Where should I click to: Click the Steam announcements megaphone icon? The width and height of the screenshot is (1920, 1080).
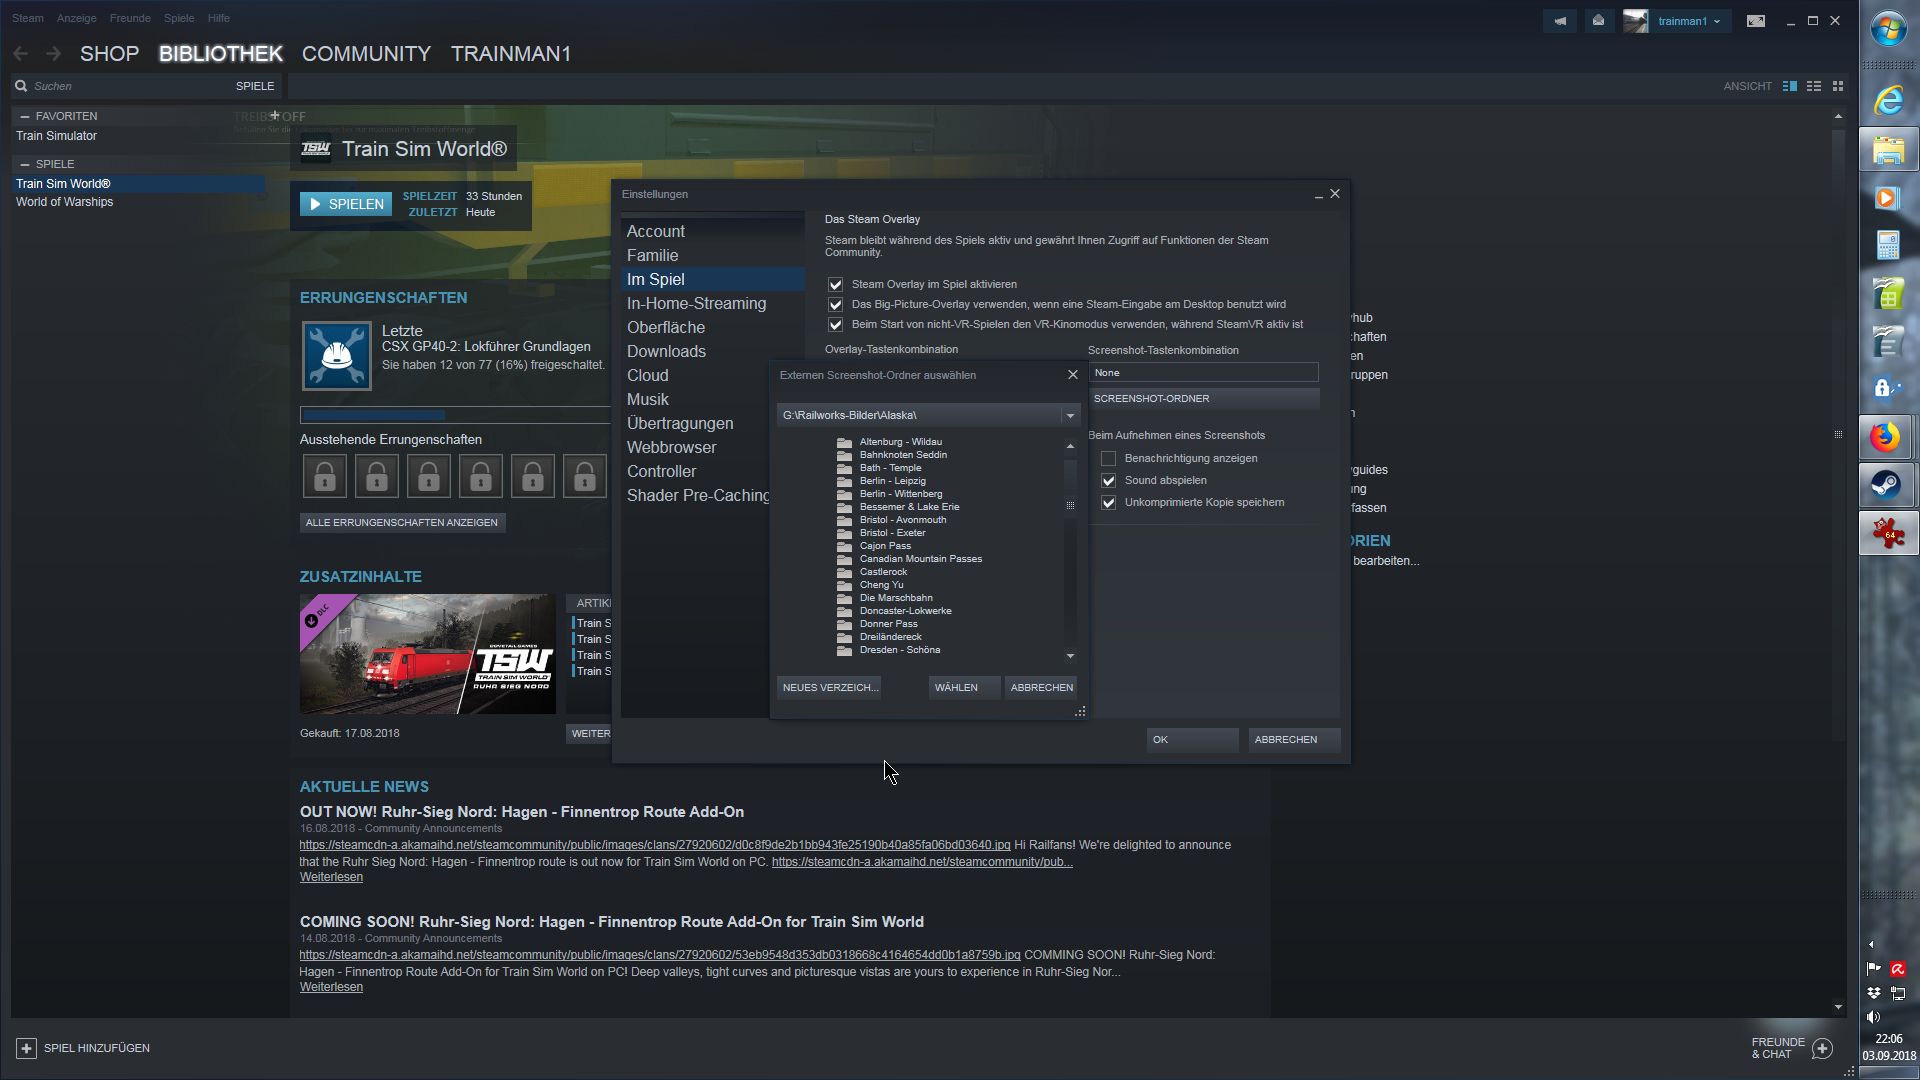pos(1560,21)
